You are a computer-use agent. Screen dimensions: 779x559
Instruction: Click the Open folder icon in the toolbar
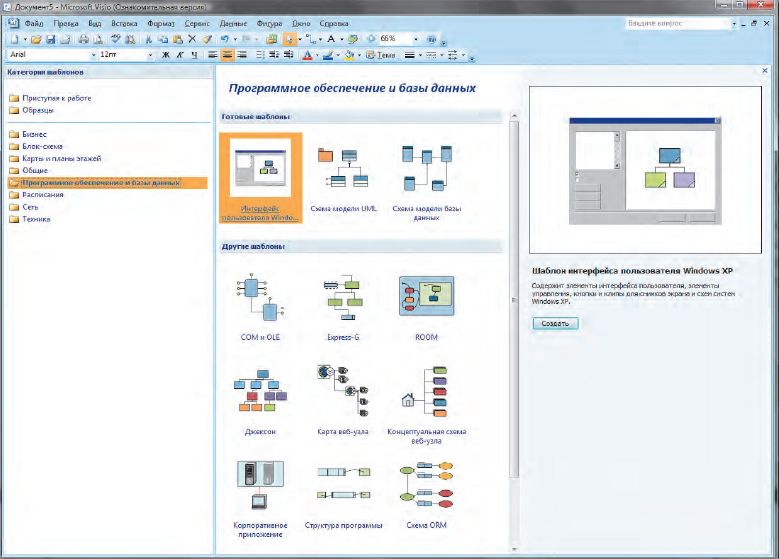tap(35, 38)
